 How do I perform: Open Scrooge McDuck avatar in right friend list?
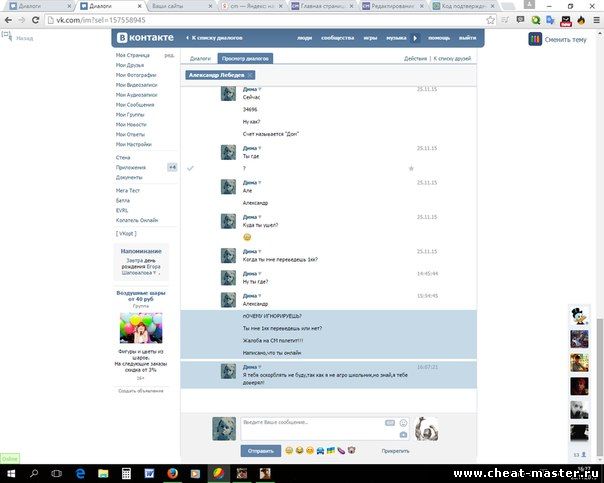(x=579, y=316)
